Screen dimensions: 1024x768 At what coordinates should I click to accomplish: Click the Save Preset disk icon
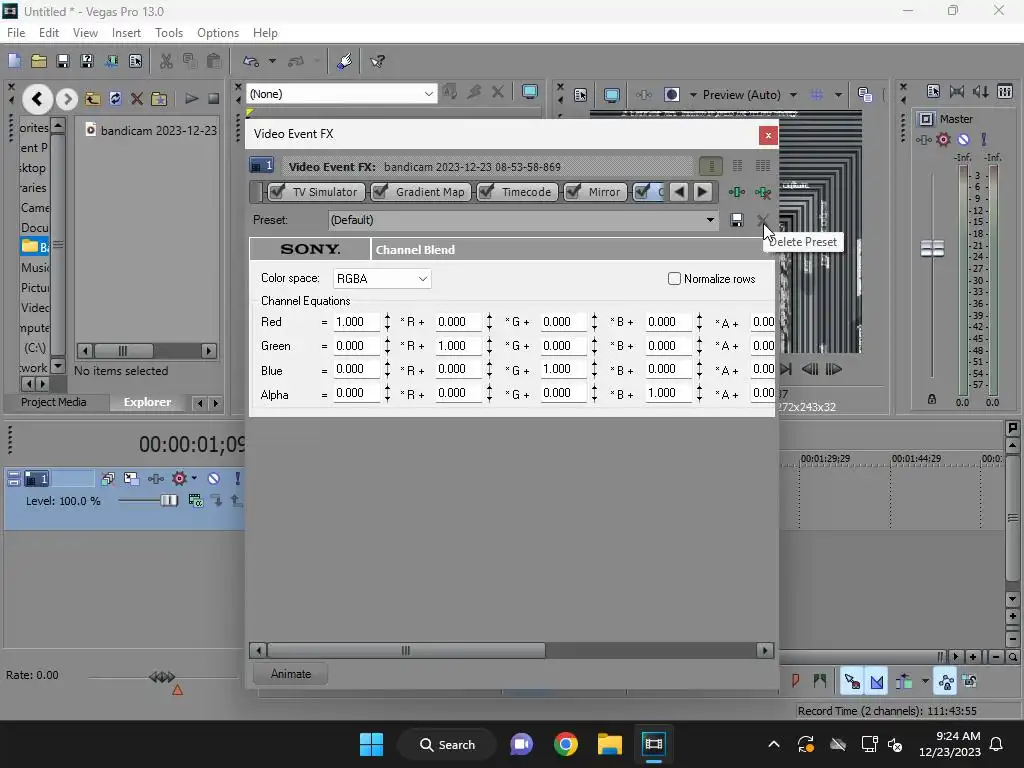737,220
